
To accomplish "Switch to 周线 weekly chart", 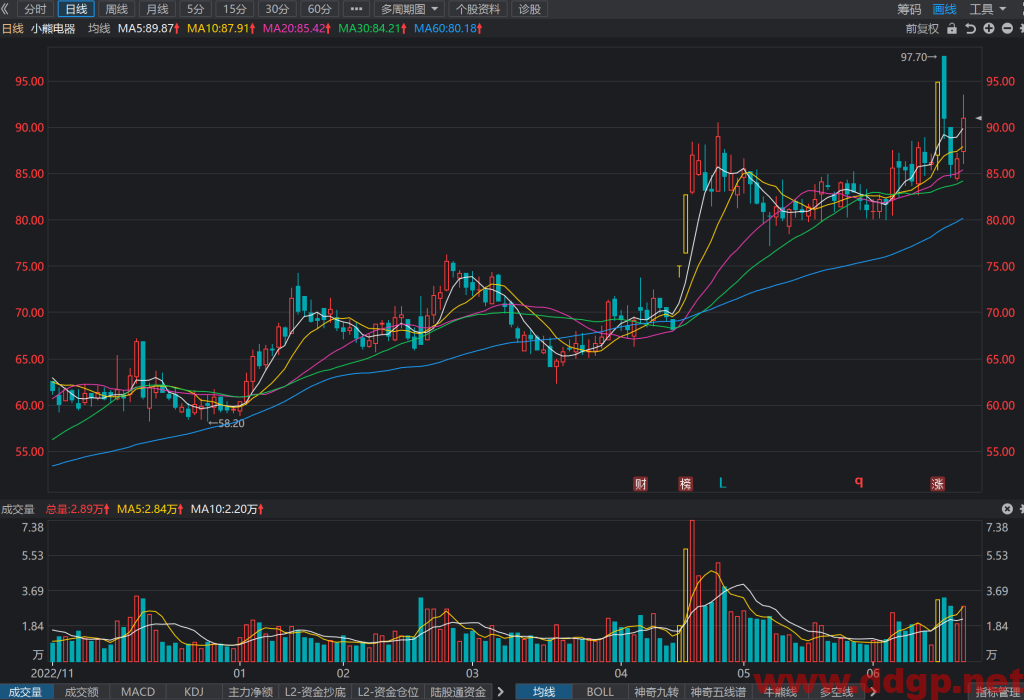I will pyautogui.click(x=117, y=9).
